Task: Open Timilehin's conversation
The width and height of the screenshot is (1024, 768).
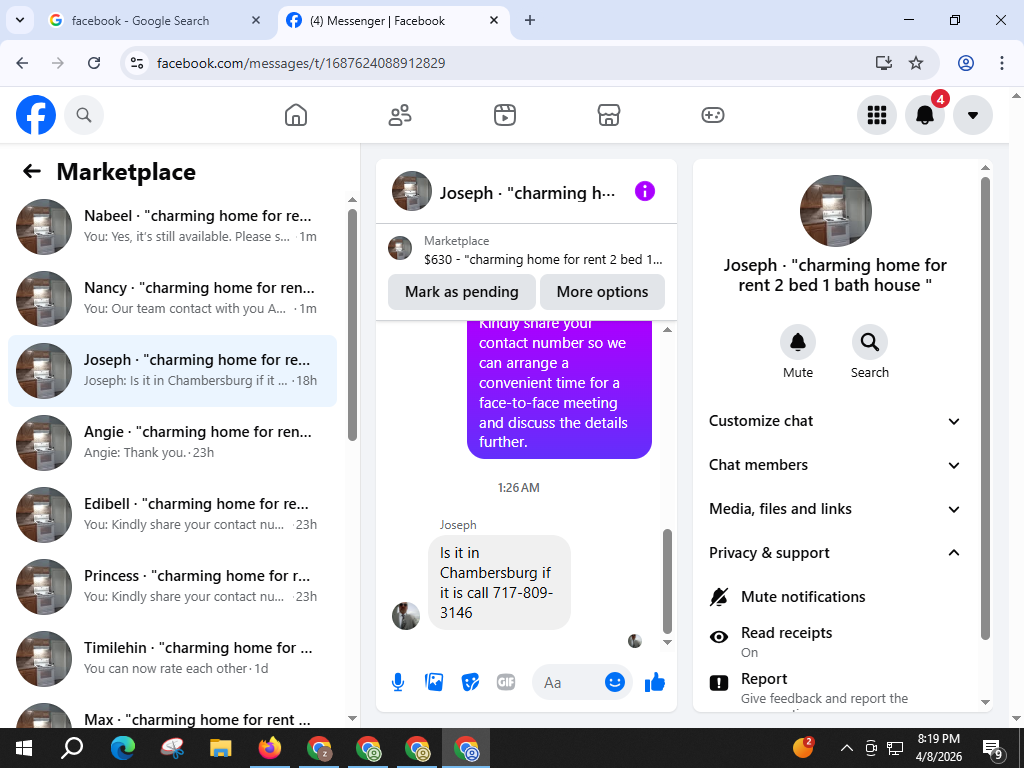Action: click(172, 658)
